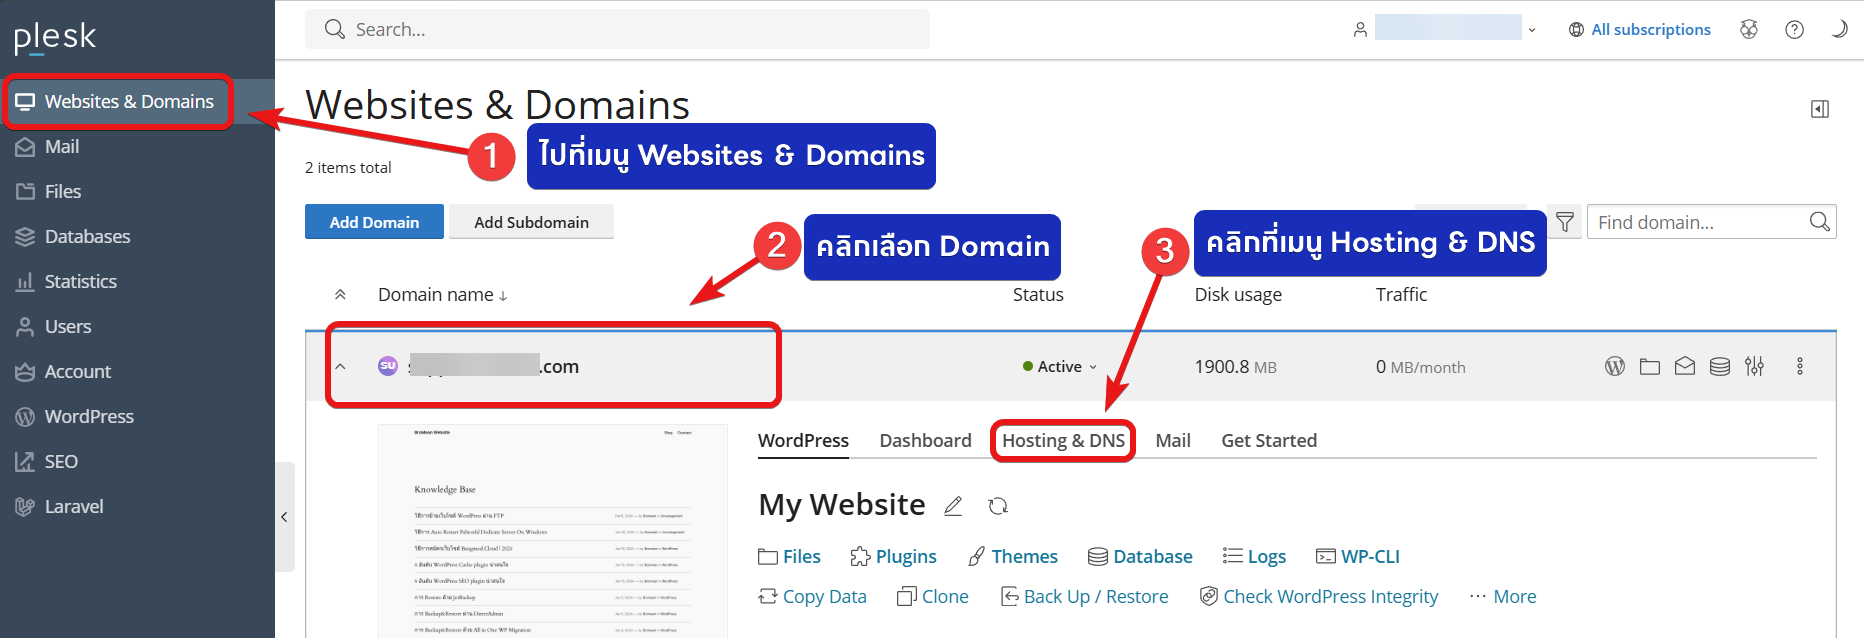Screen dimensions: 1864x638
Task: Click the Find domain search field
Action: coord(1711,222)
